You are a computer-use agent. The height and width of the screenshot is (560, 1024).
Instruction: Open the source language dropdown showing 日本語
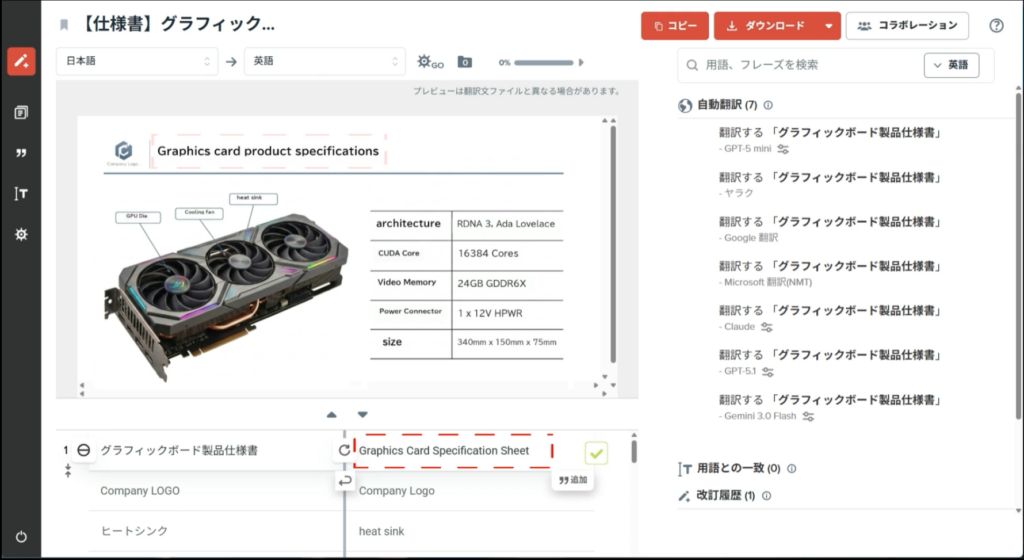click(137, 62)
